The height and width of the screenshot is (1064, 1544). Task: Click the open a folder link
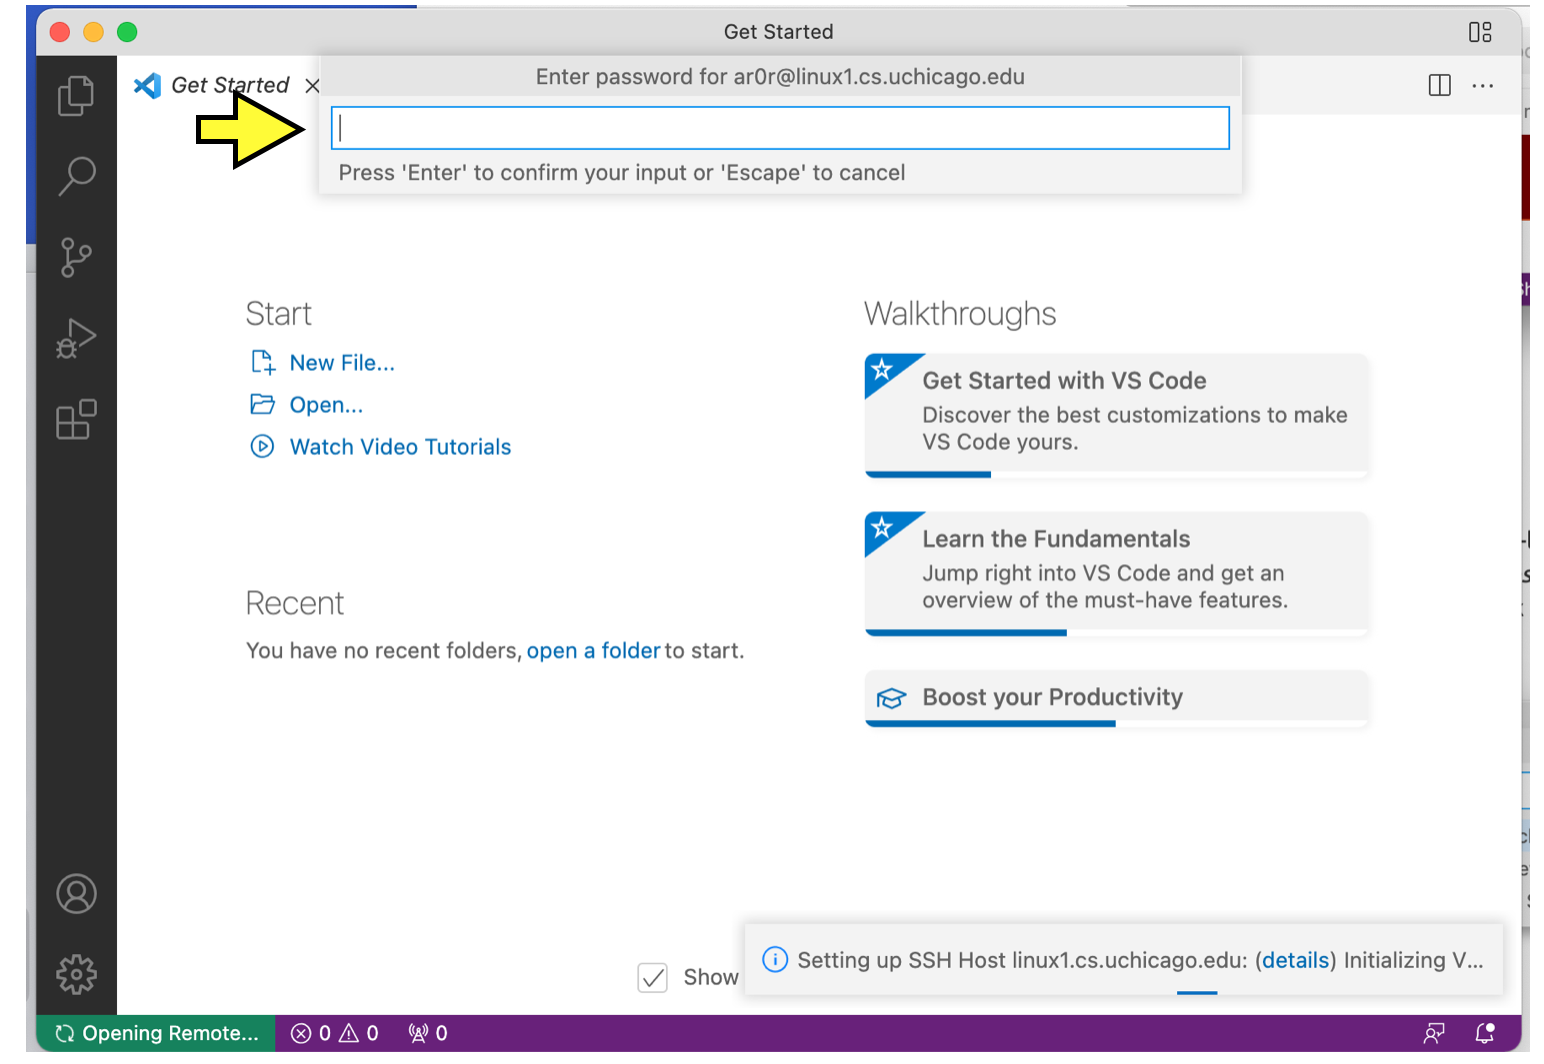[593, 650]
